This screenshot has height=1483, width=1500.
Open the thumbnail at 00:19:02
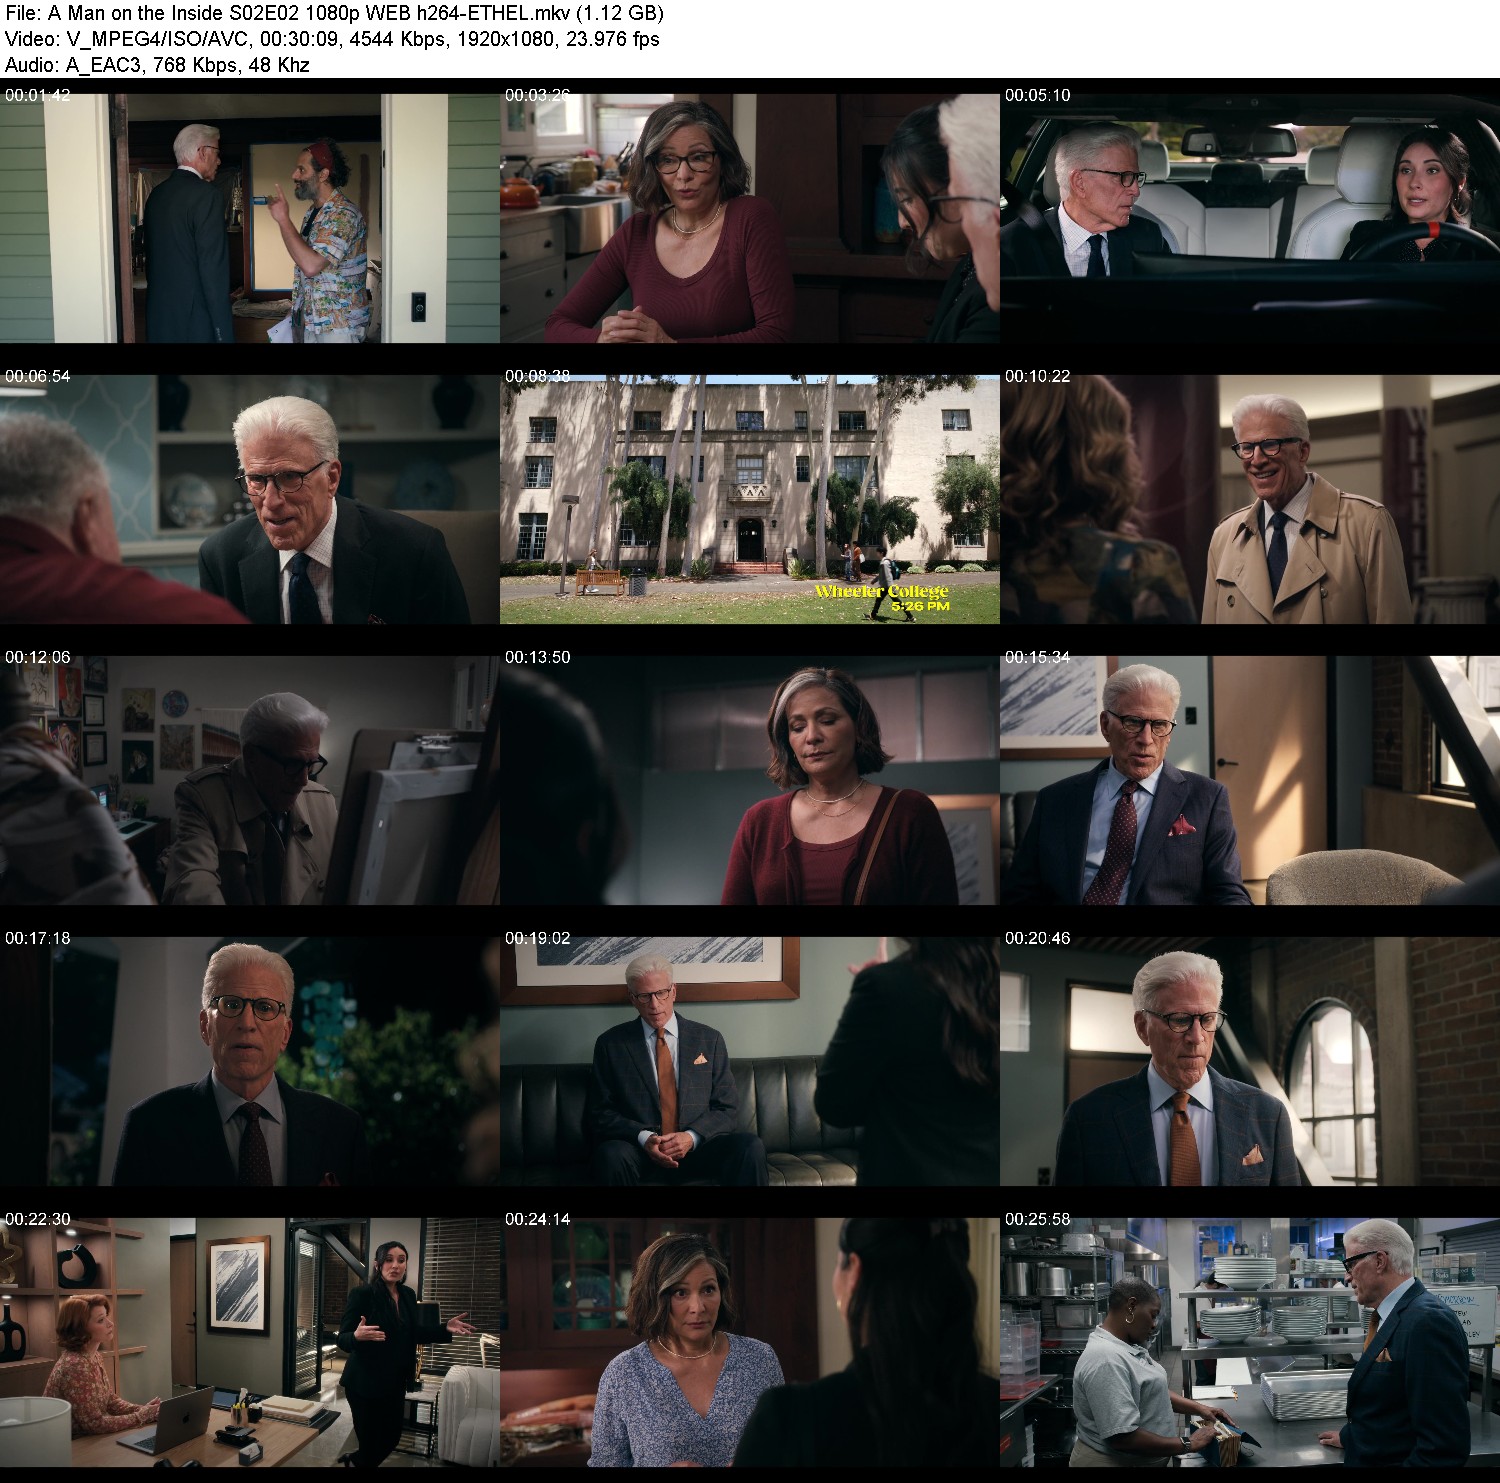click(750, 1061)
